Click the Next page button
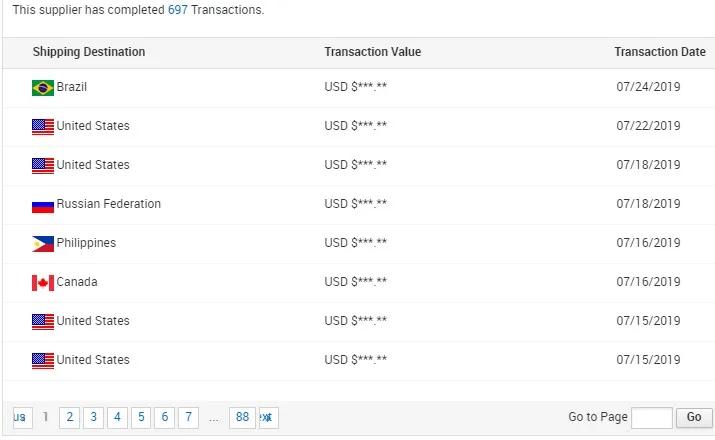 pos(268,417)
